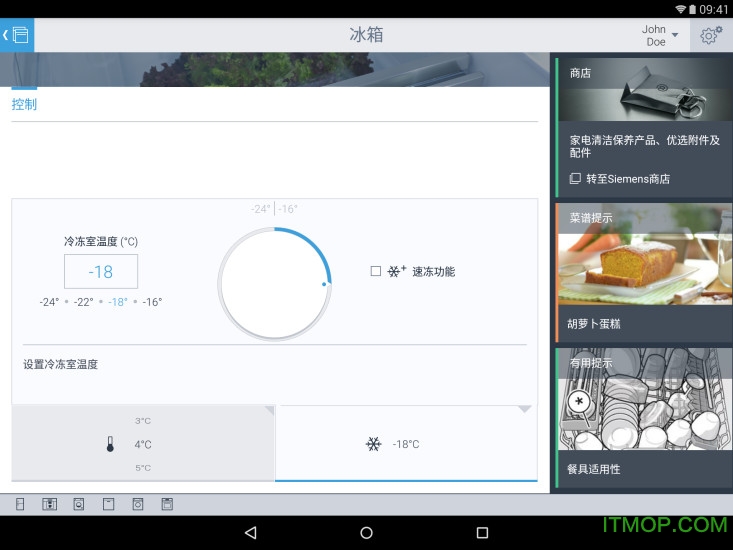This screenshot has width=733, height=550.
Task: Enable the 速冻功能 checkbox
Action: [x=376, y=271]
